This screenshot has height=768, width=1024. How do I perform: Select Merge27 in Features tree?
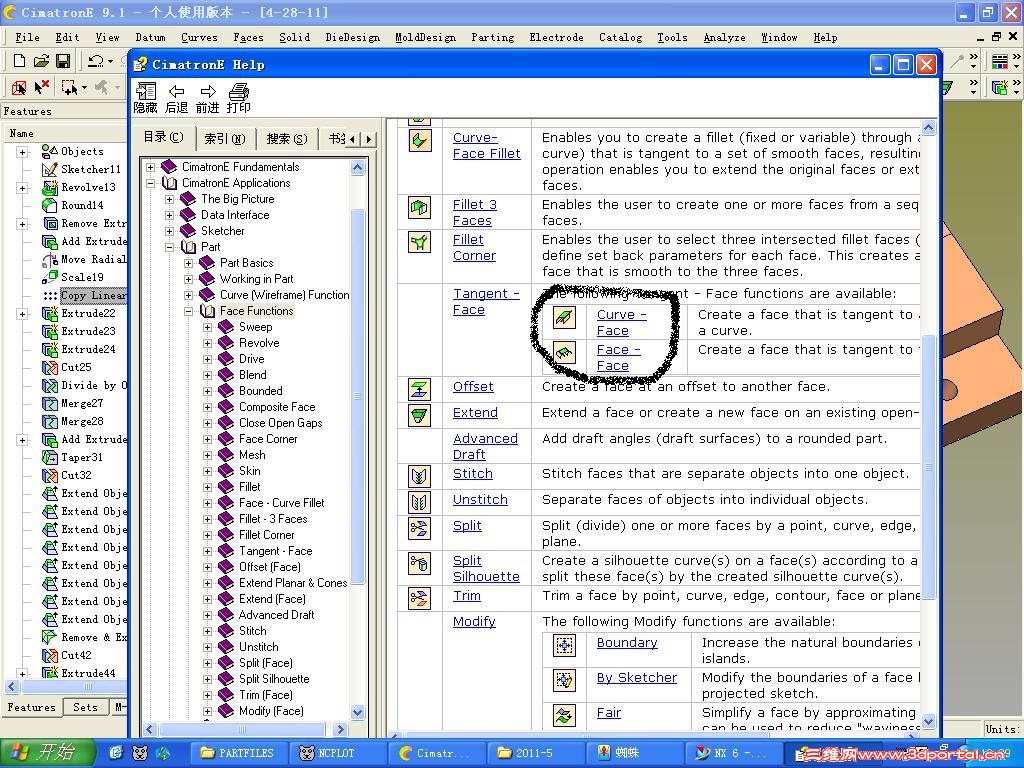82,404
